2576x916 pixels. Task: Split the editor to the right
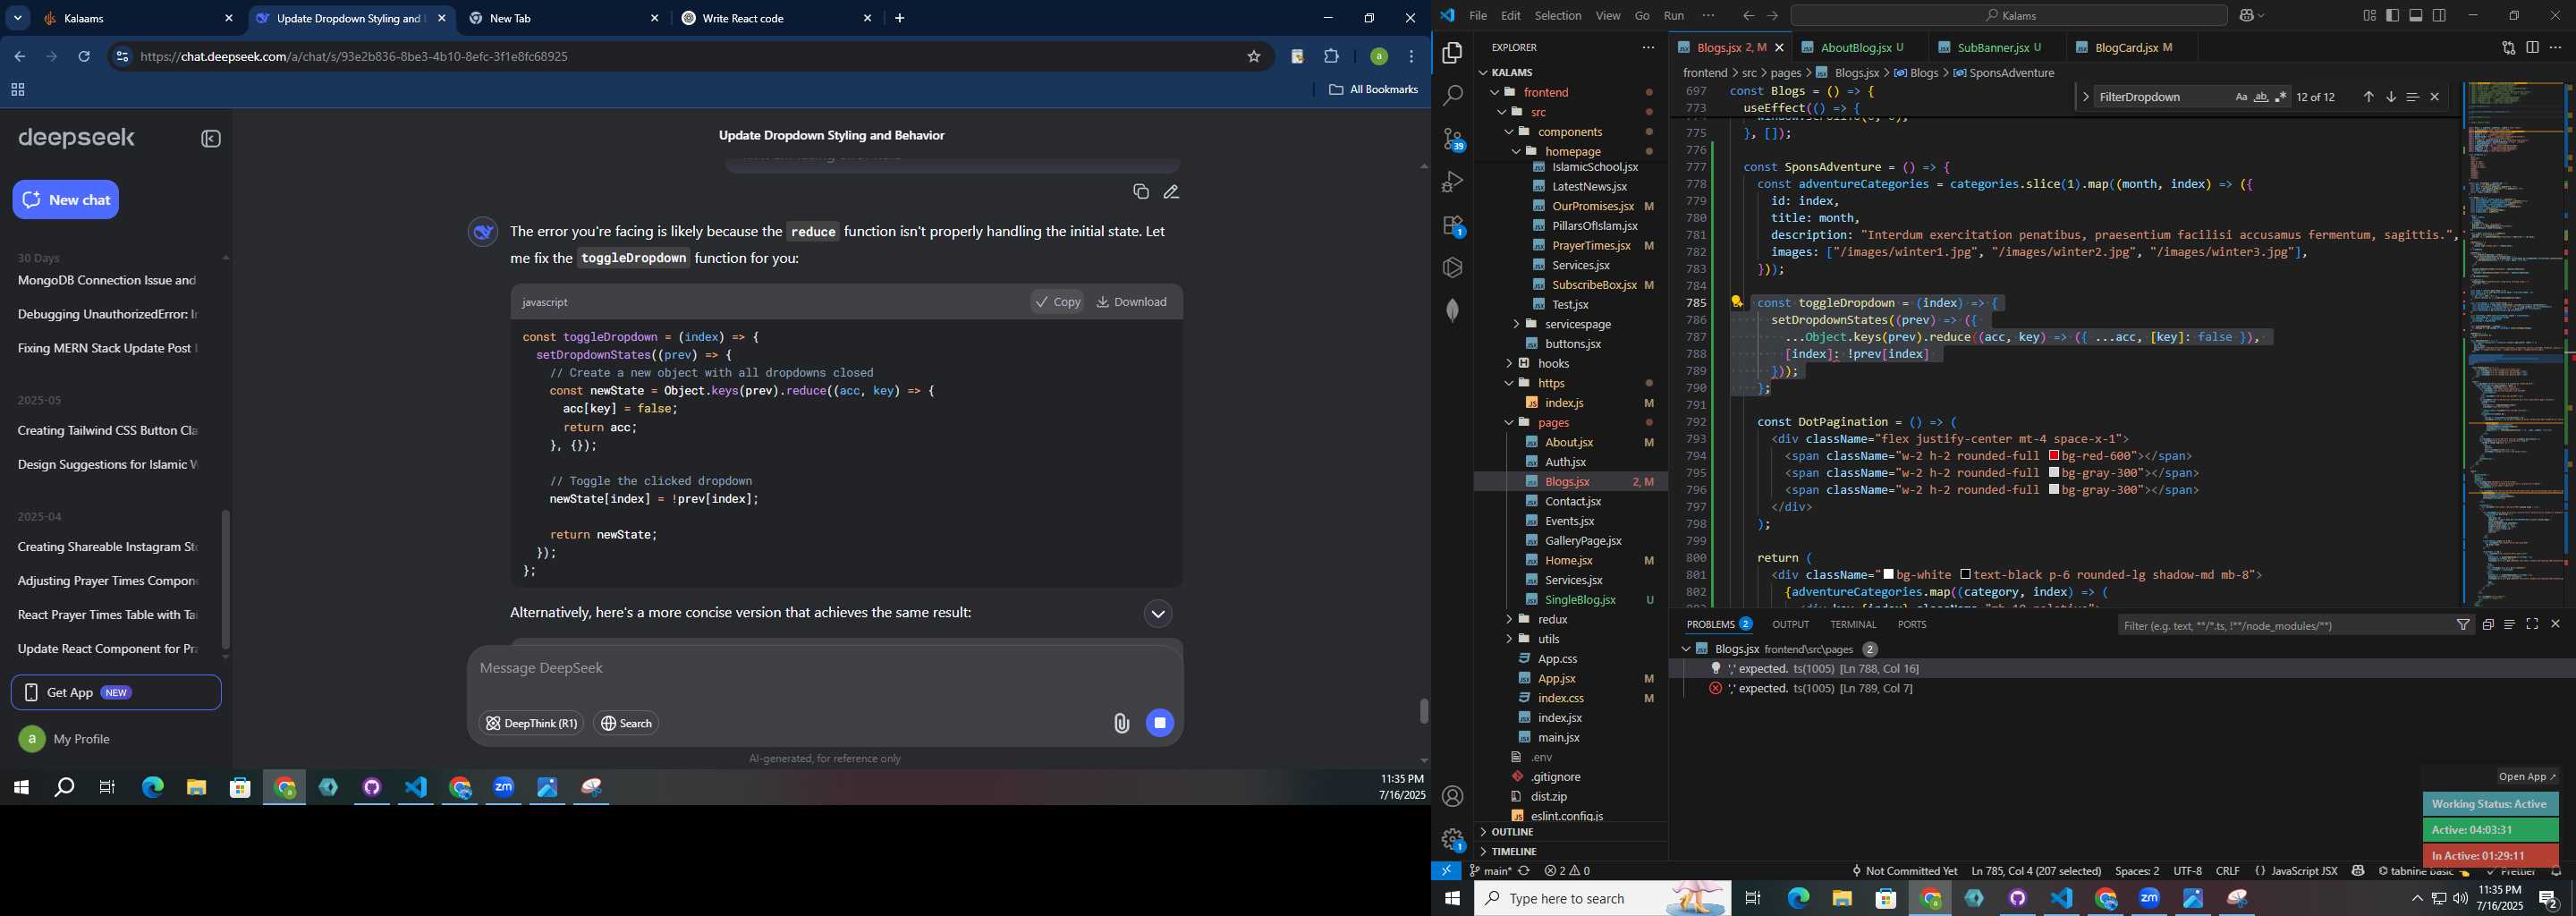click(2532, 48)
